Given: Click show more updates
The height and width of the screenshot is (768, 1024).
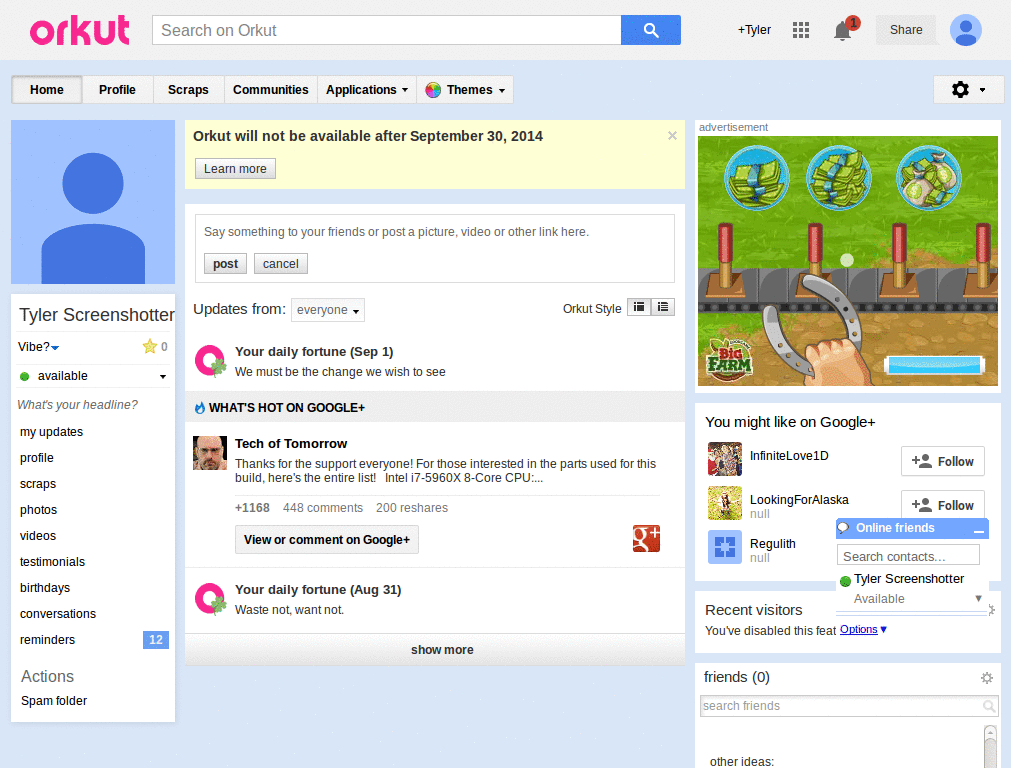Looking at the screenshot, I should click(435, 650).
